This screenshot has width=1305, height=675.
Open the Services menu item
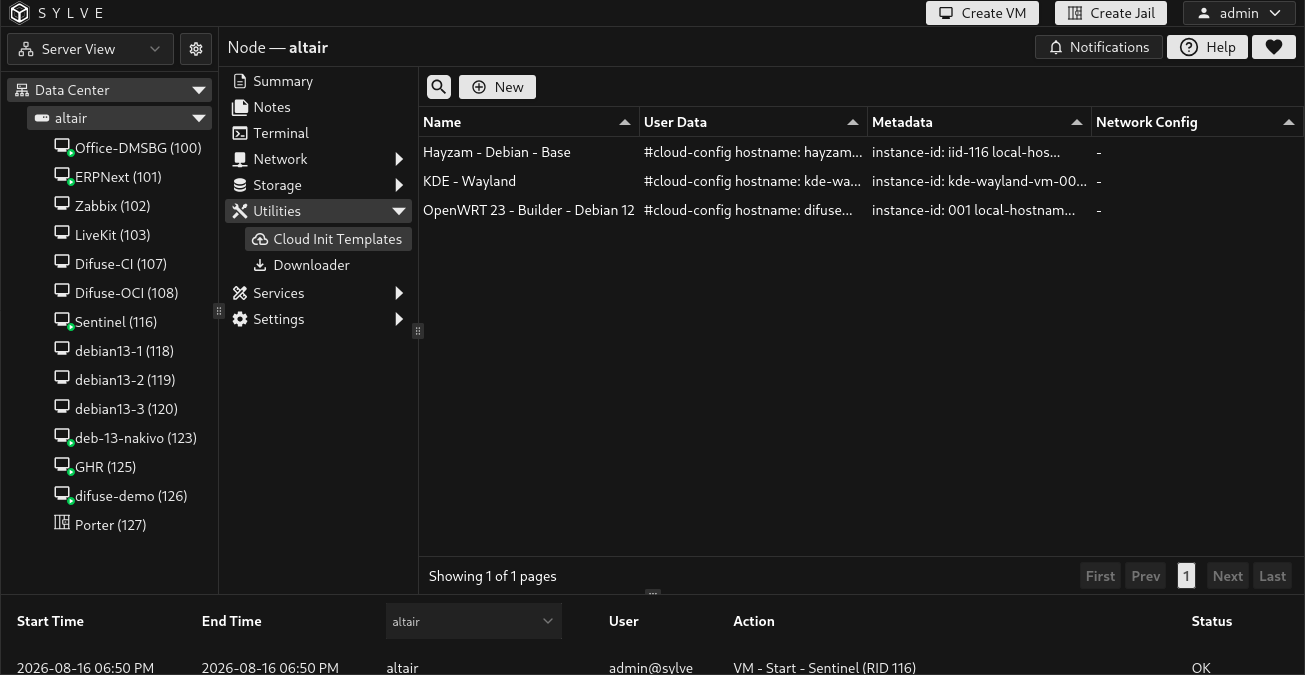click(319, 293)
